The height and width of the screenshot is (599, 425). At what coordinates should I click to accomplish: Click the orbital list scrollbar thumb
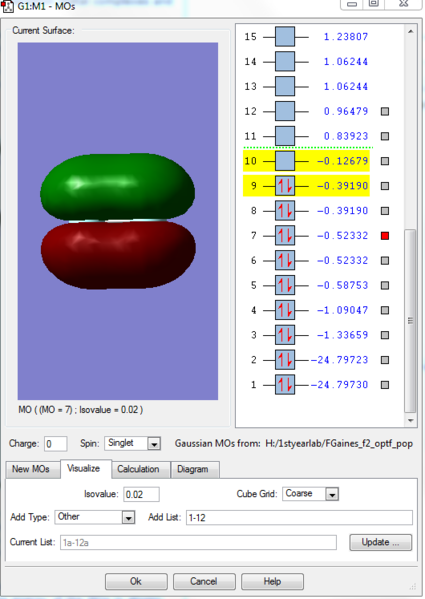point(410,321)
